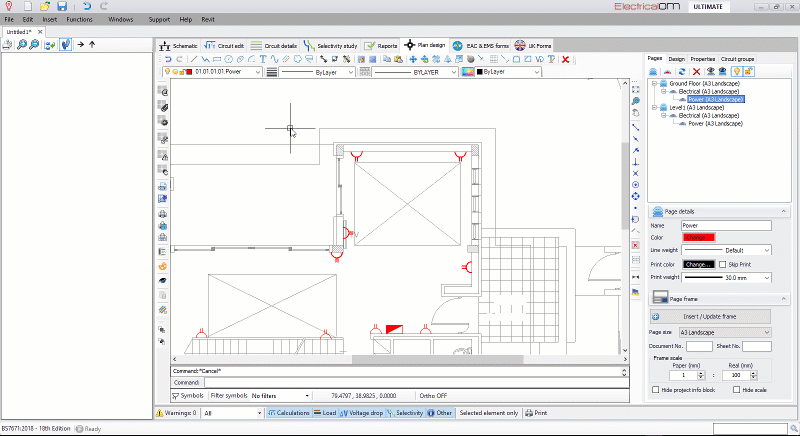Click the Symbols button below command line
800x436 pixels.
188,396
